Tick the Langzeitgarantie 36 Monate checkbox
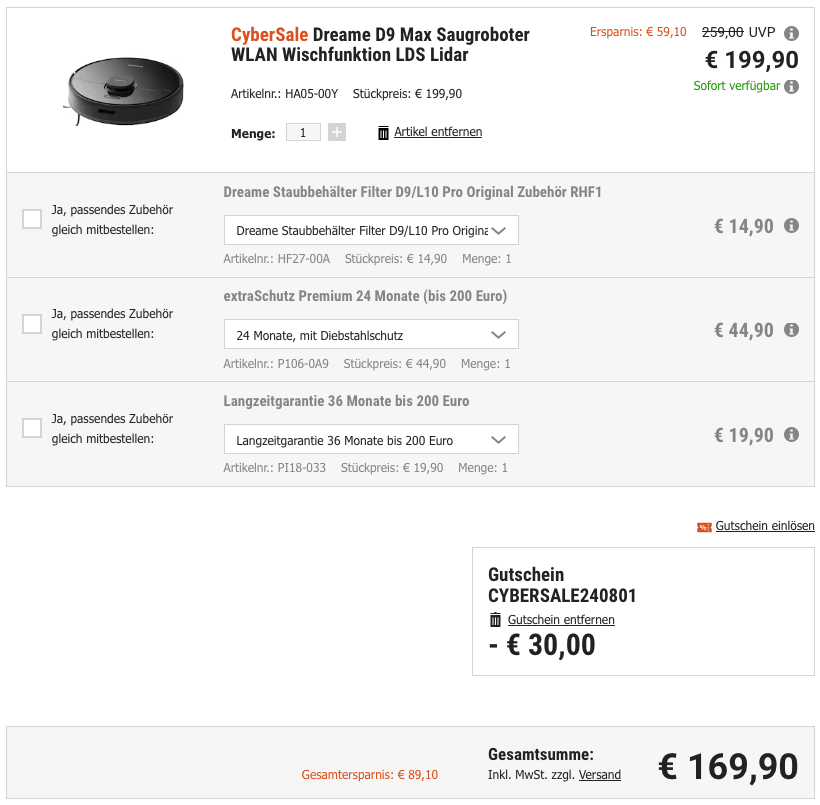This screenshot has height=805, width=820. (x=32, y=428)
